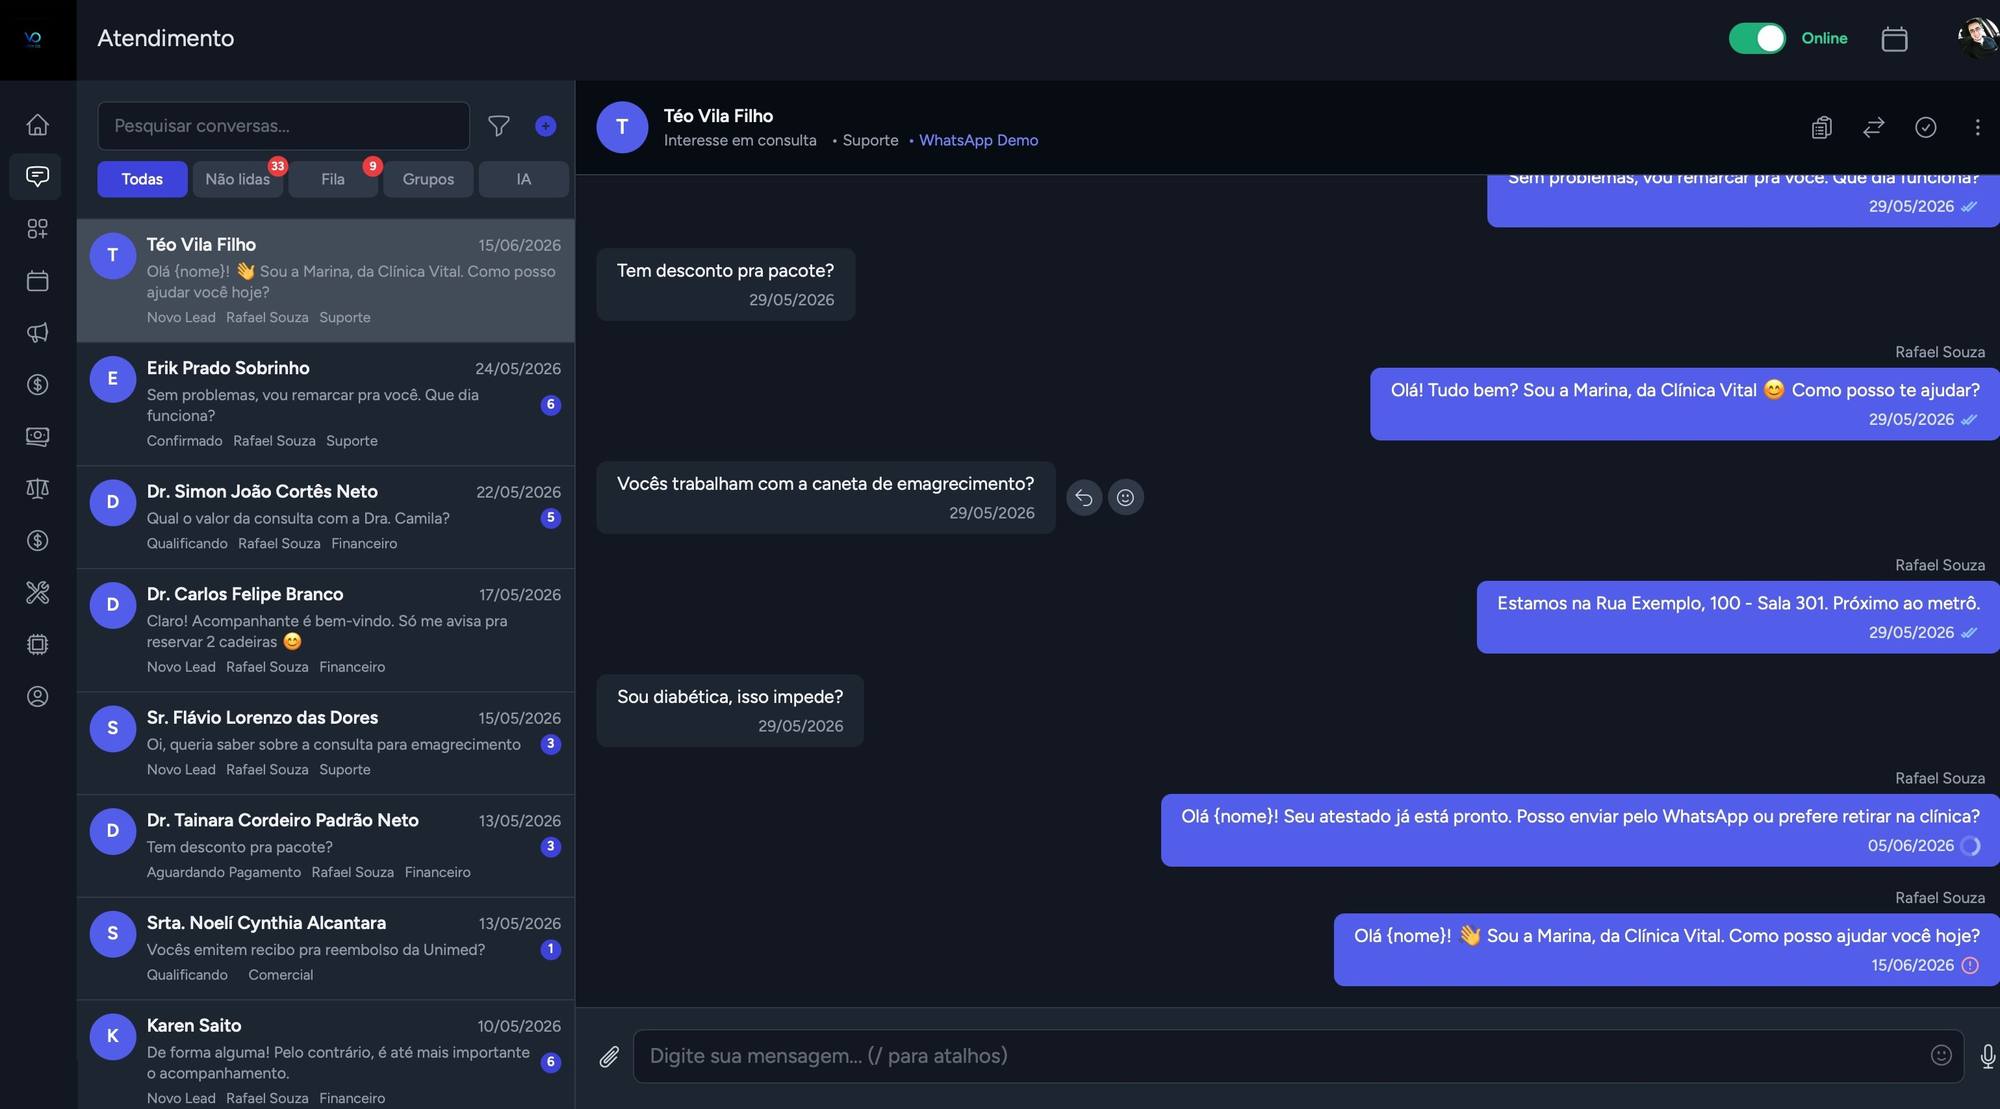This screenshot has height=1109, width=2000.
Task: Click the Interesse em consulta subtitle
Action: pyautogui.click(x=740, y=141)
